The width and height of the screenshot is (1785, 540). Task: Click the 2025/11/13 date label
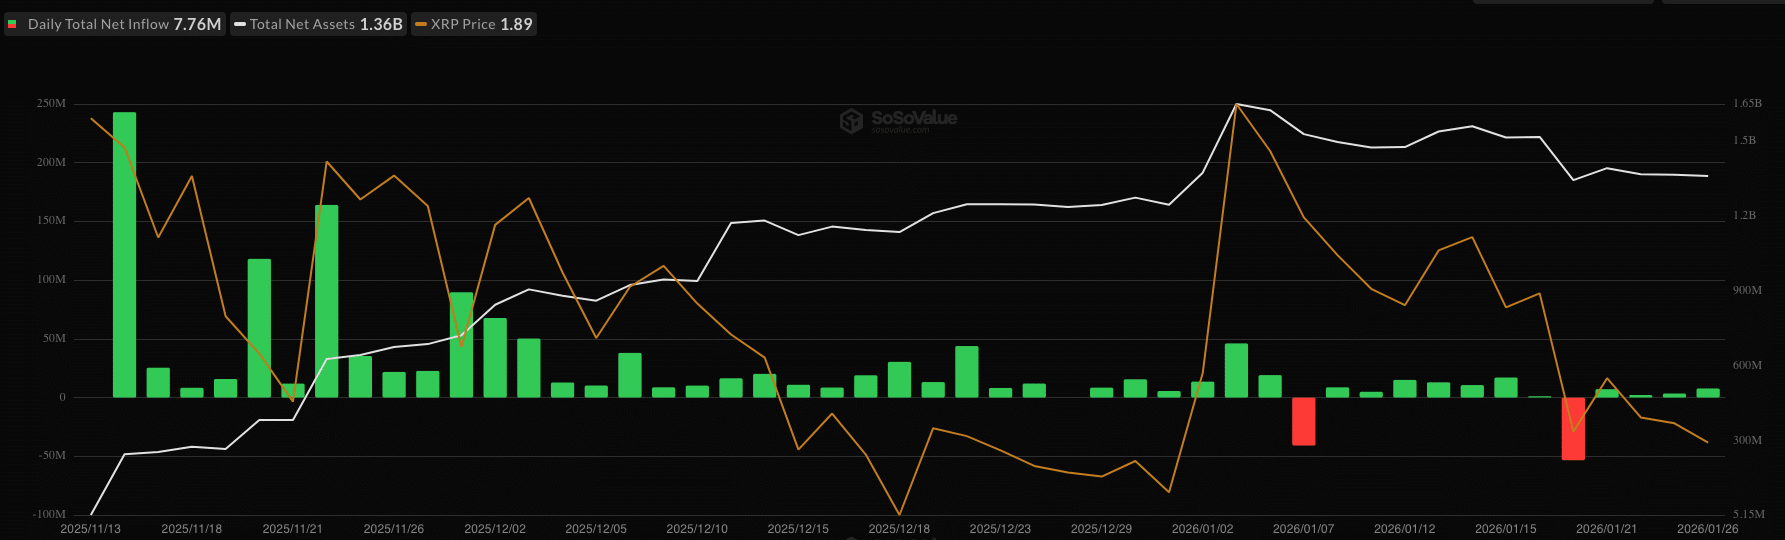91,529
